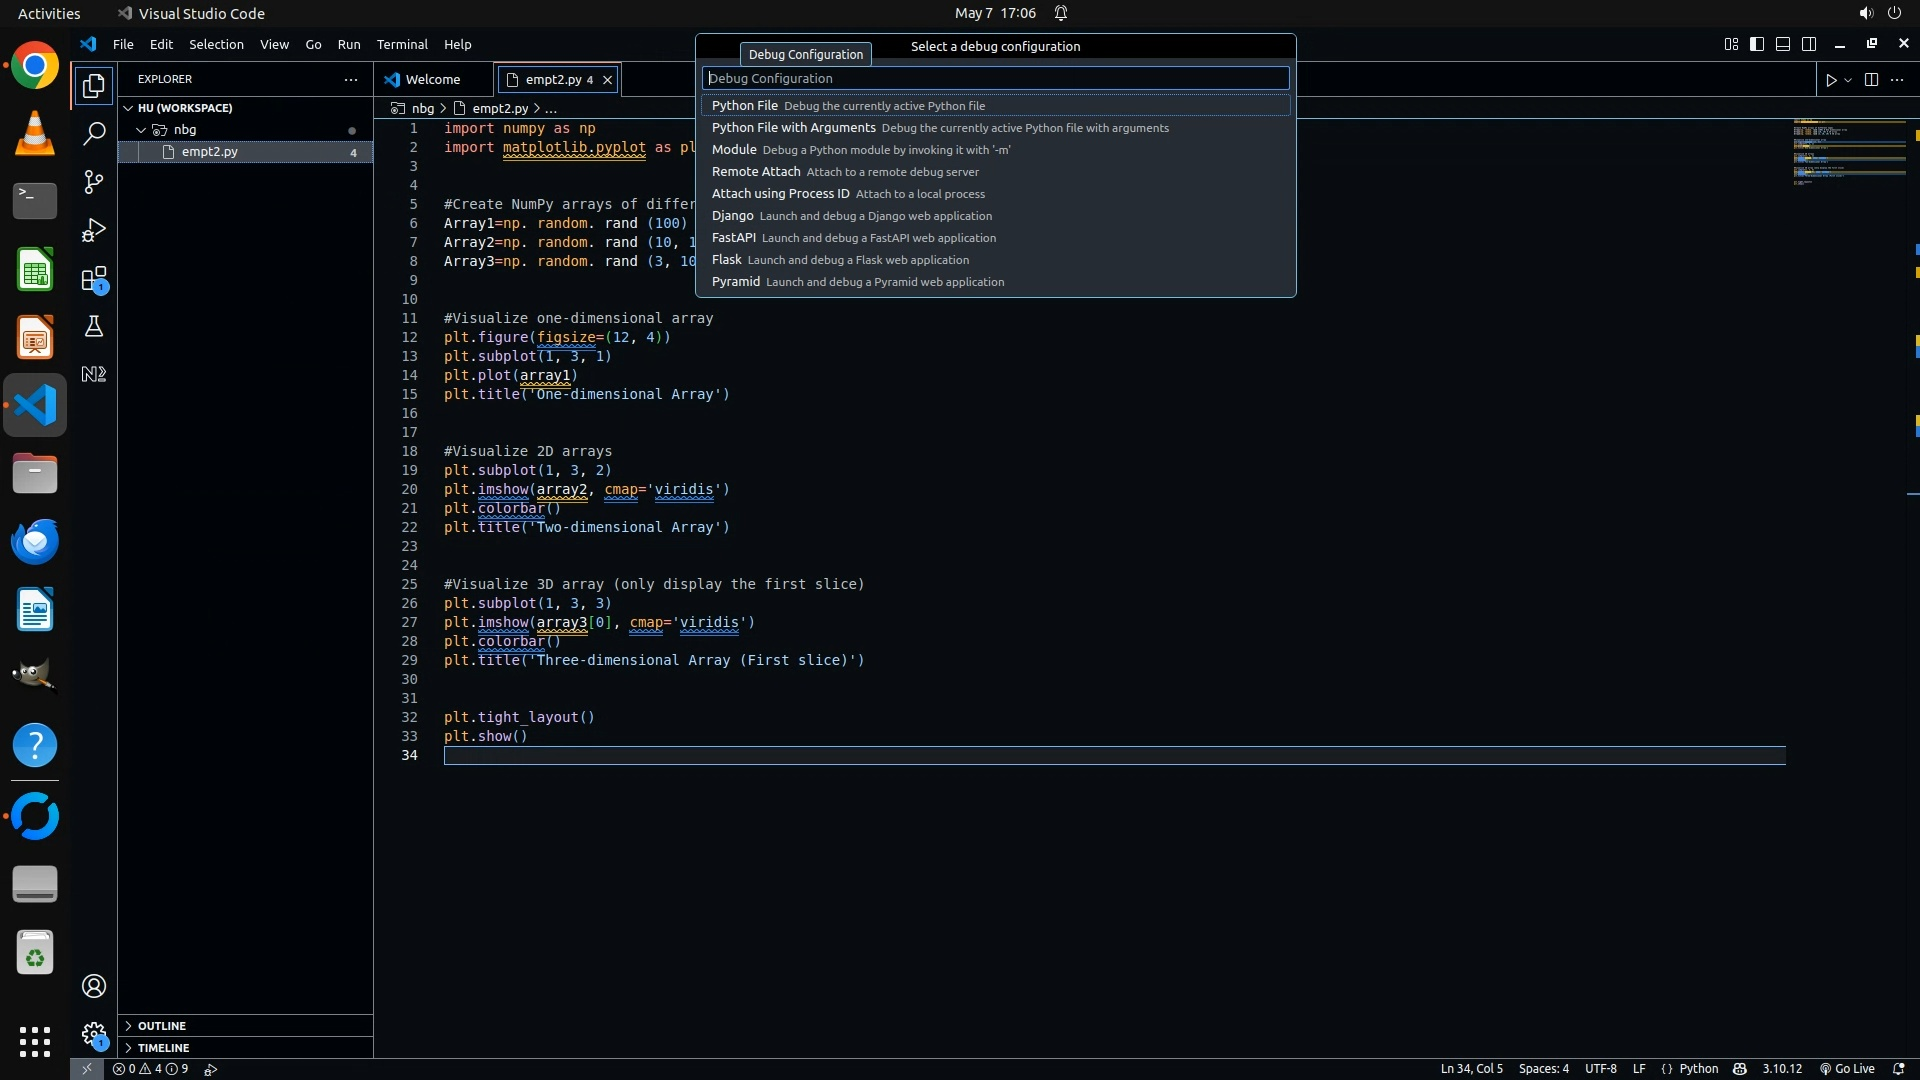
Task: Open the Testing flask view
Action: (94, 326)
